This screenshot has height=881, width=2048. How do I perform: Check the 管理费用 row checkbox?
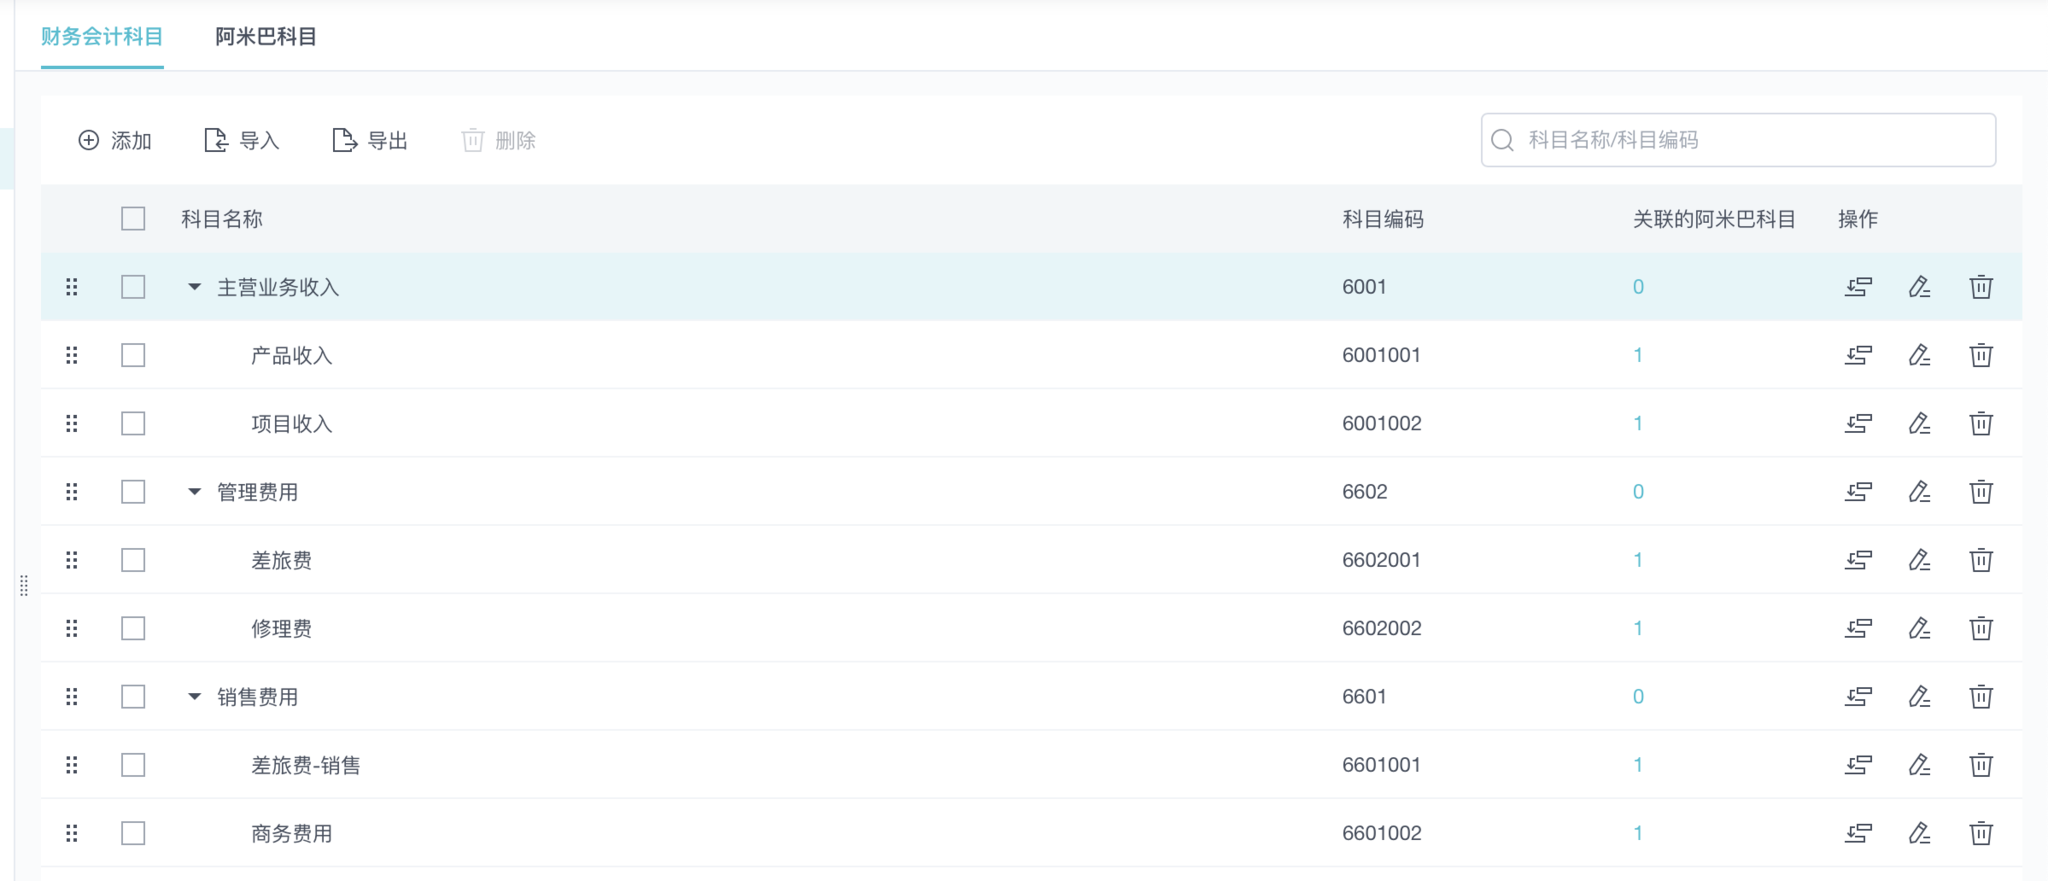point(133,492)
